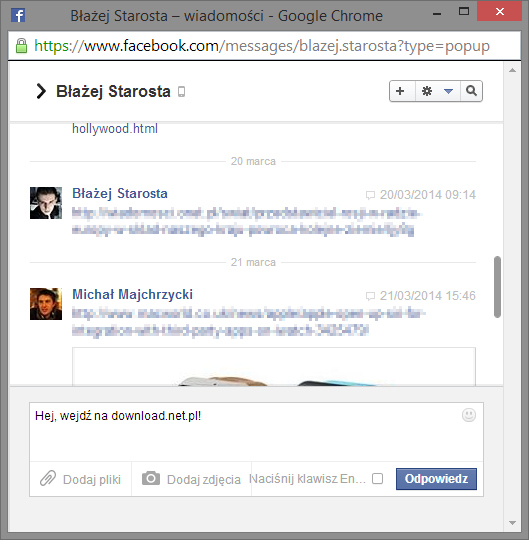The width and height of the screenshot is (529, 540).
Task: Minimize the Chrome popup window
Action: tap(437, 14)
